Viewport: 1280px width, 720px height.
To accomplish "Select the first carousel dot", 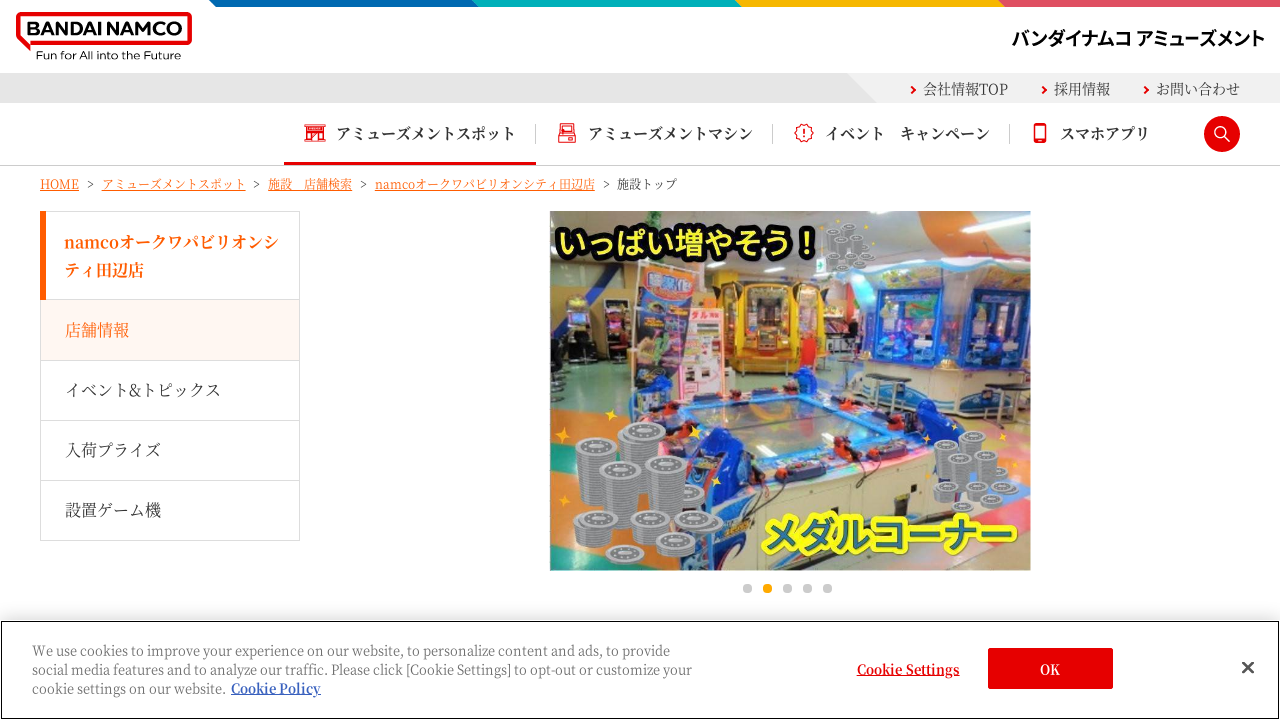I will tap(747, 588).
